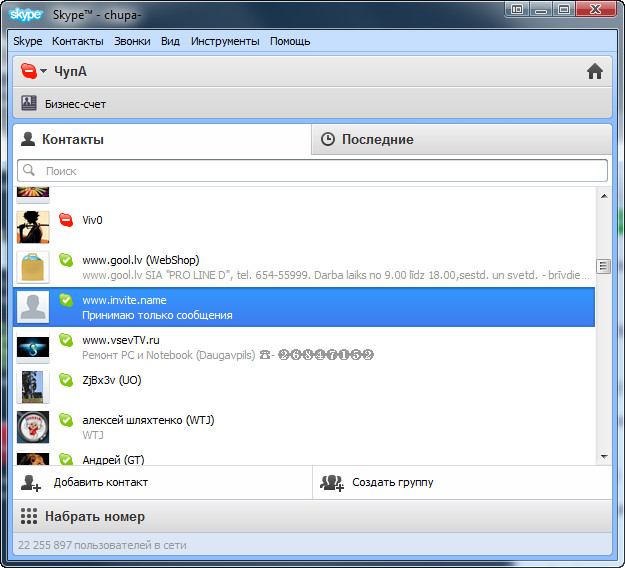The width and height of the screenshot is (625, 568).
Task: Click the scrollbar up arrow in contacts list
Action: coord(603,196)
